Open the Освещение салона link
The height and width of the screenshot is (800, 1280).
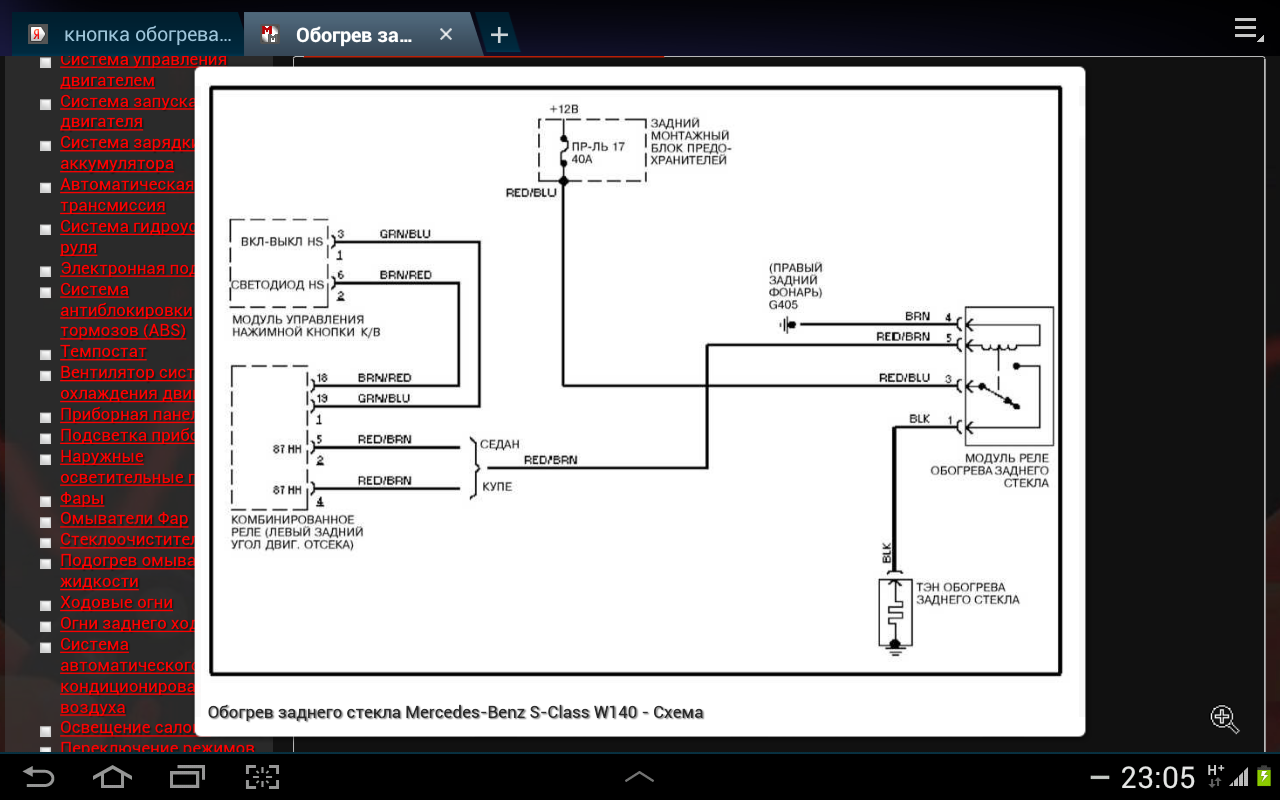point(127,728)
